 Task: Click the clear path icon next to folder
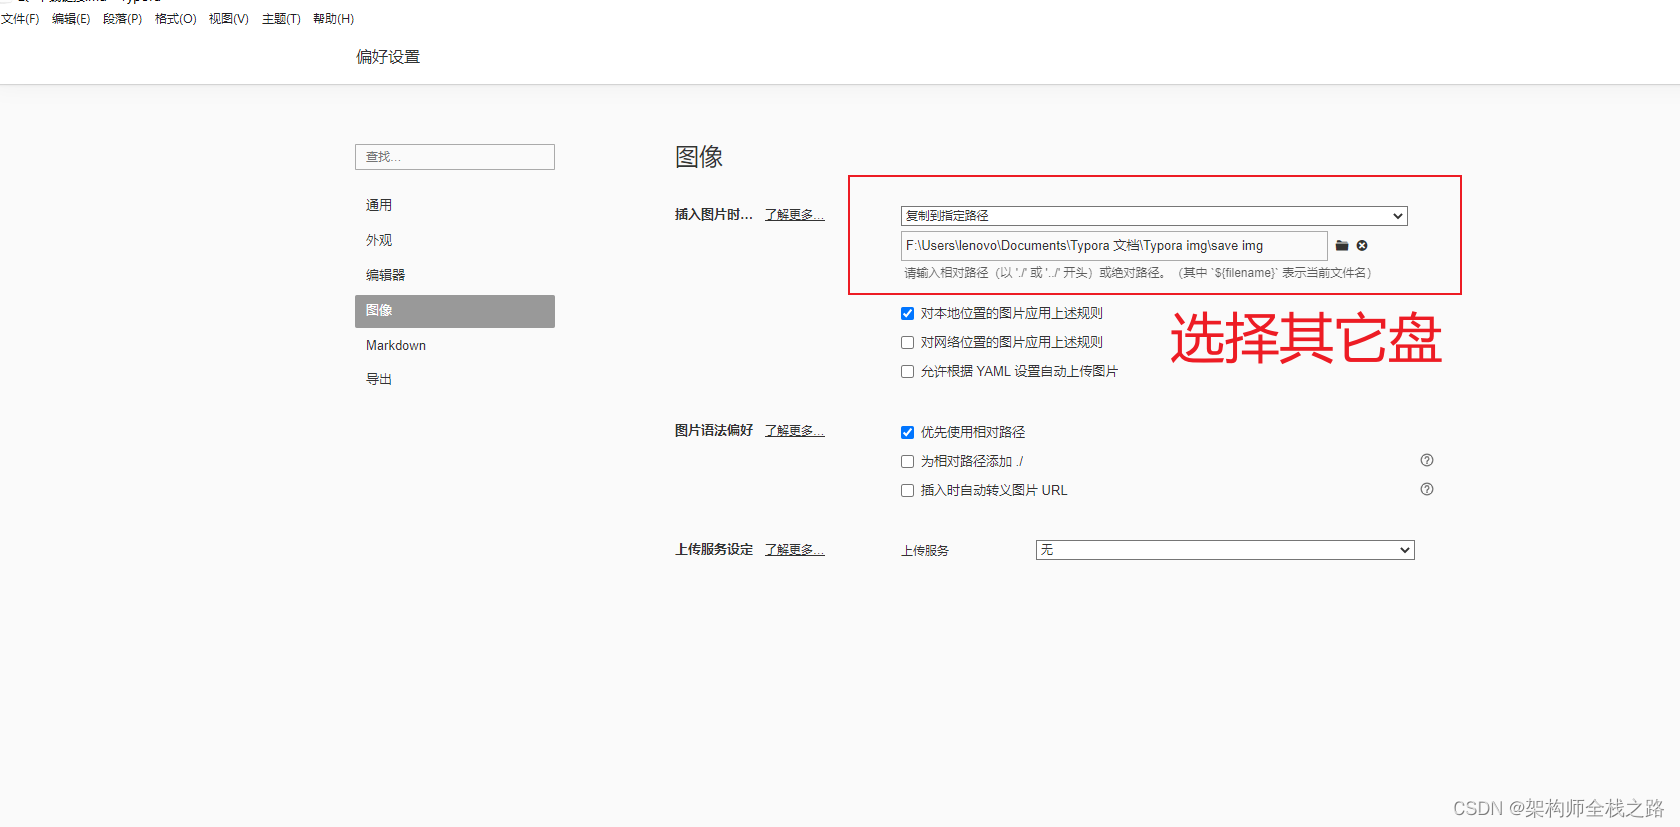tap(1362, 246)
